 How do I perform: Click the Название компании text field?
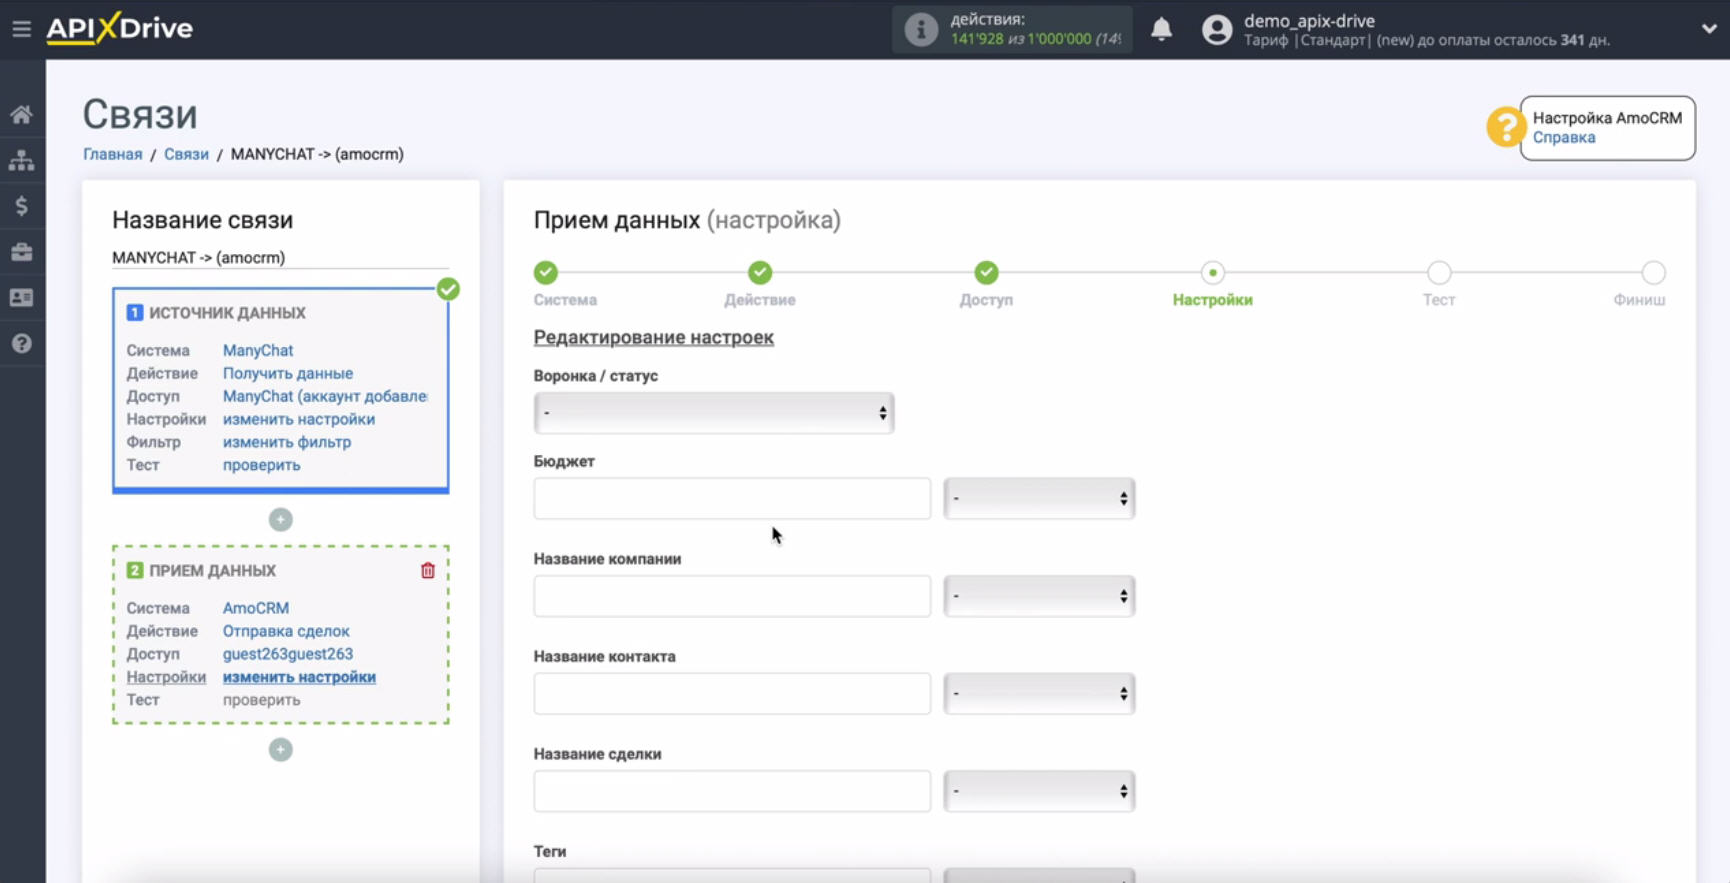[x=732, y=596]
